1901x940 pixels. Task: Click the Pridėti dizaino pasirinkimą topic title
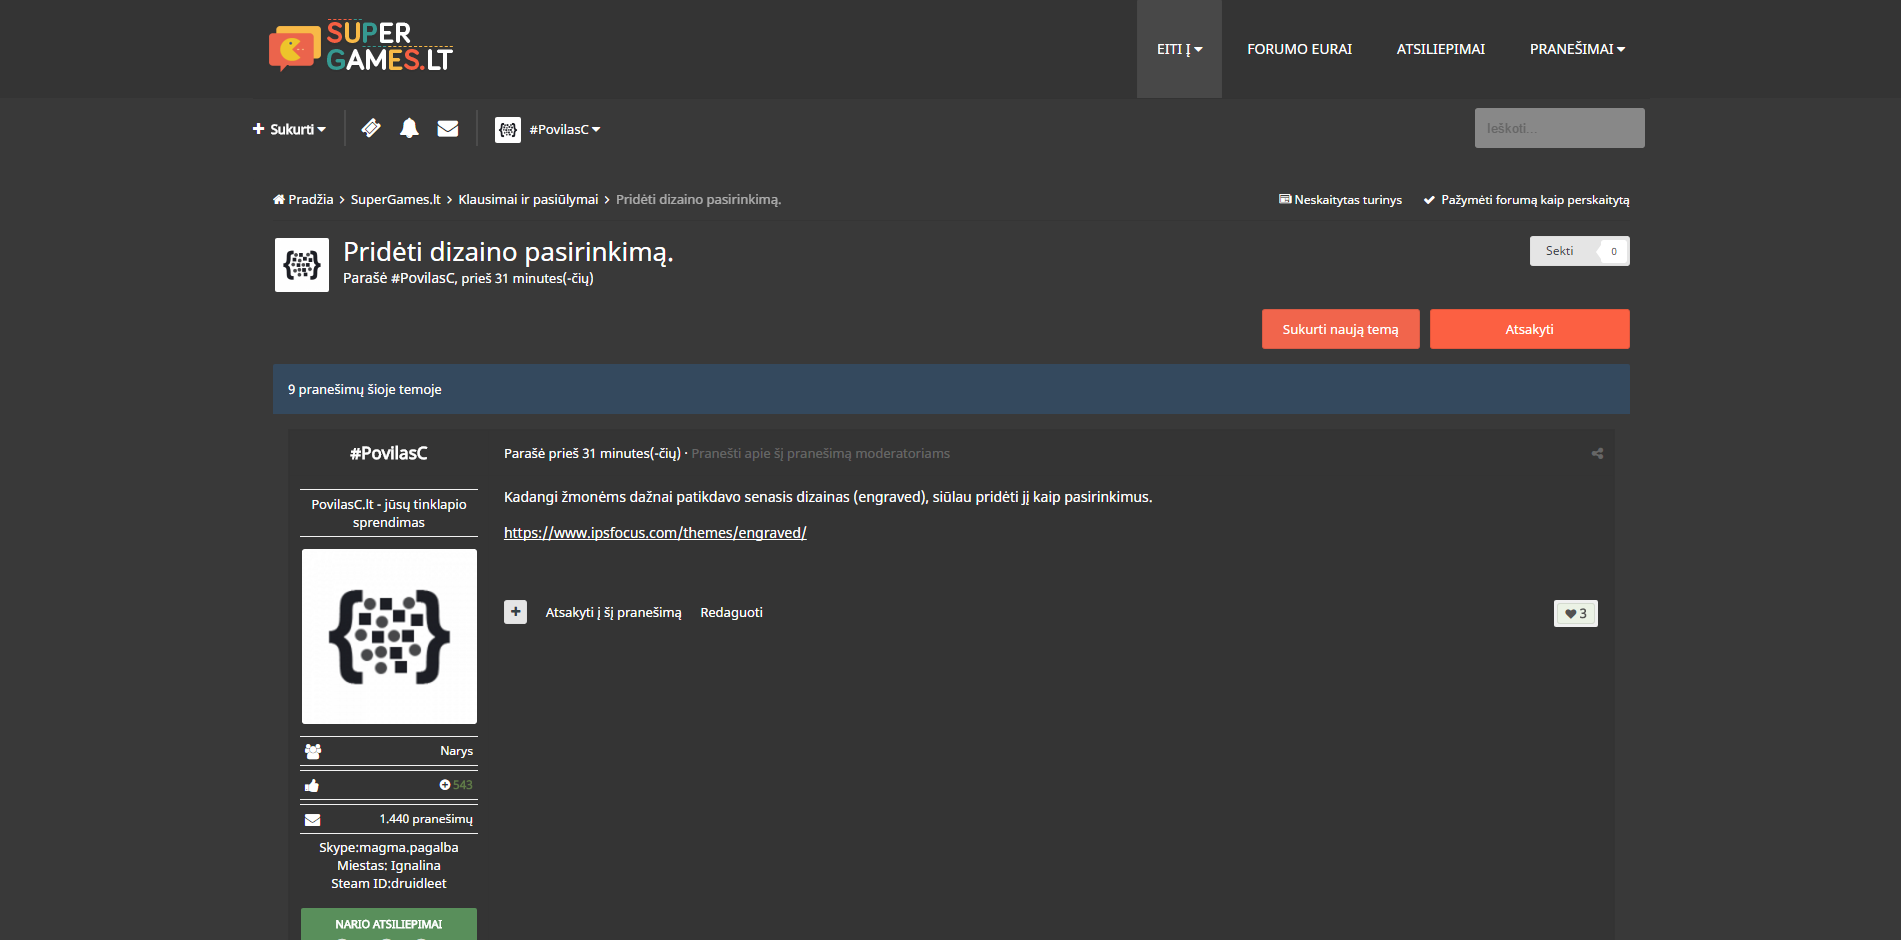click(508, 251)
